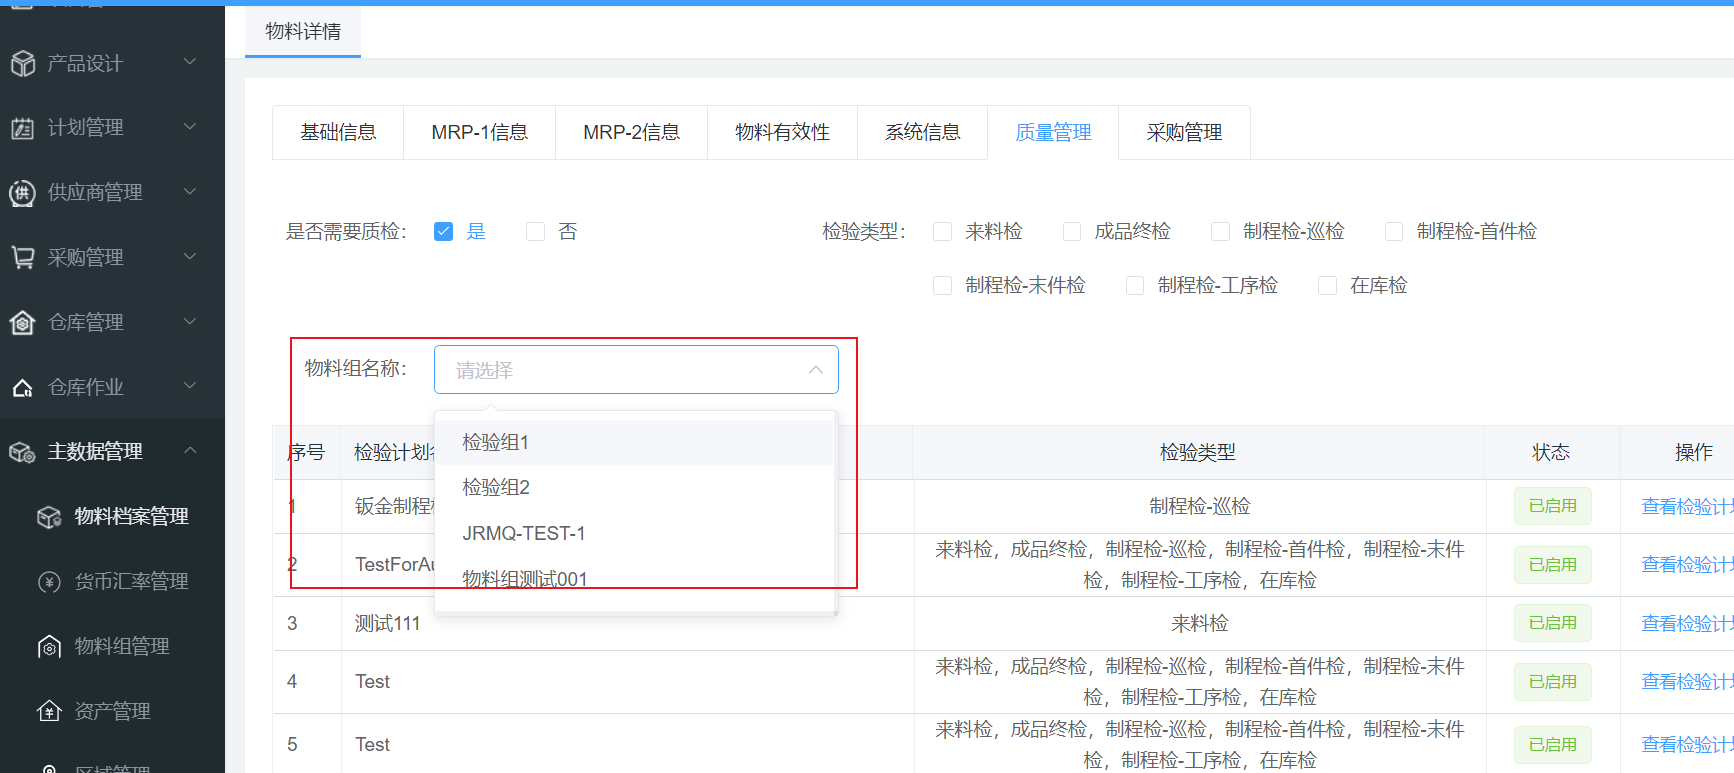Click the 计划管理 chart icon in sidebar
The height and width of the screenshot is (773, 1734).
23,128
